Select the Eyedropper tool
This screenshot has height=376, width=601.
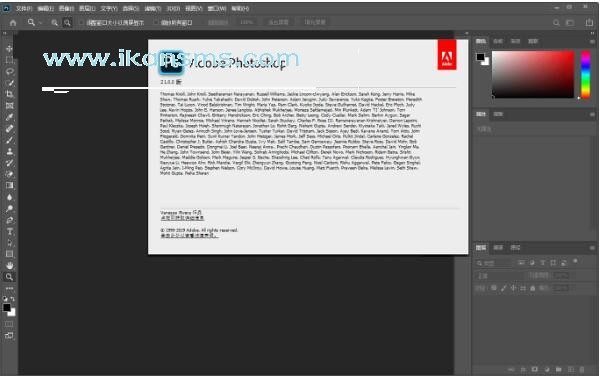pos(9,117)
